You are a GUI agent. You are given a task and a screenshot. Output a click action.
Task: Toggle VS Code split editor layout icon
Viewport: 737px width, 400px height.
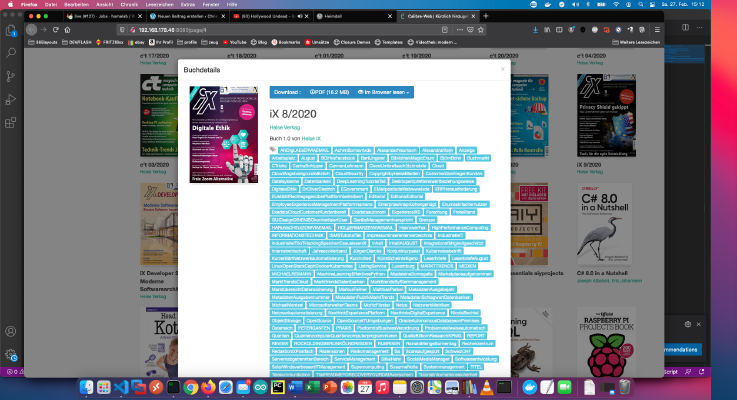tap(685, 27)
